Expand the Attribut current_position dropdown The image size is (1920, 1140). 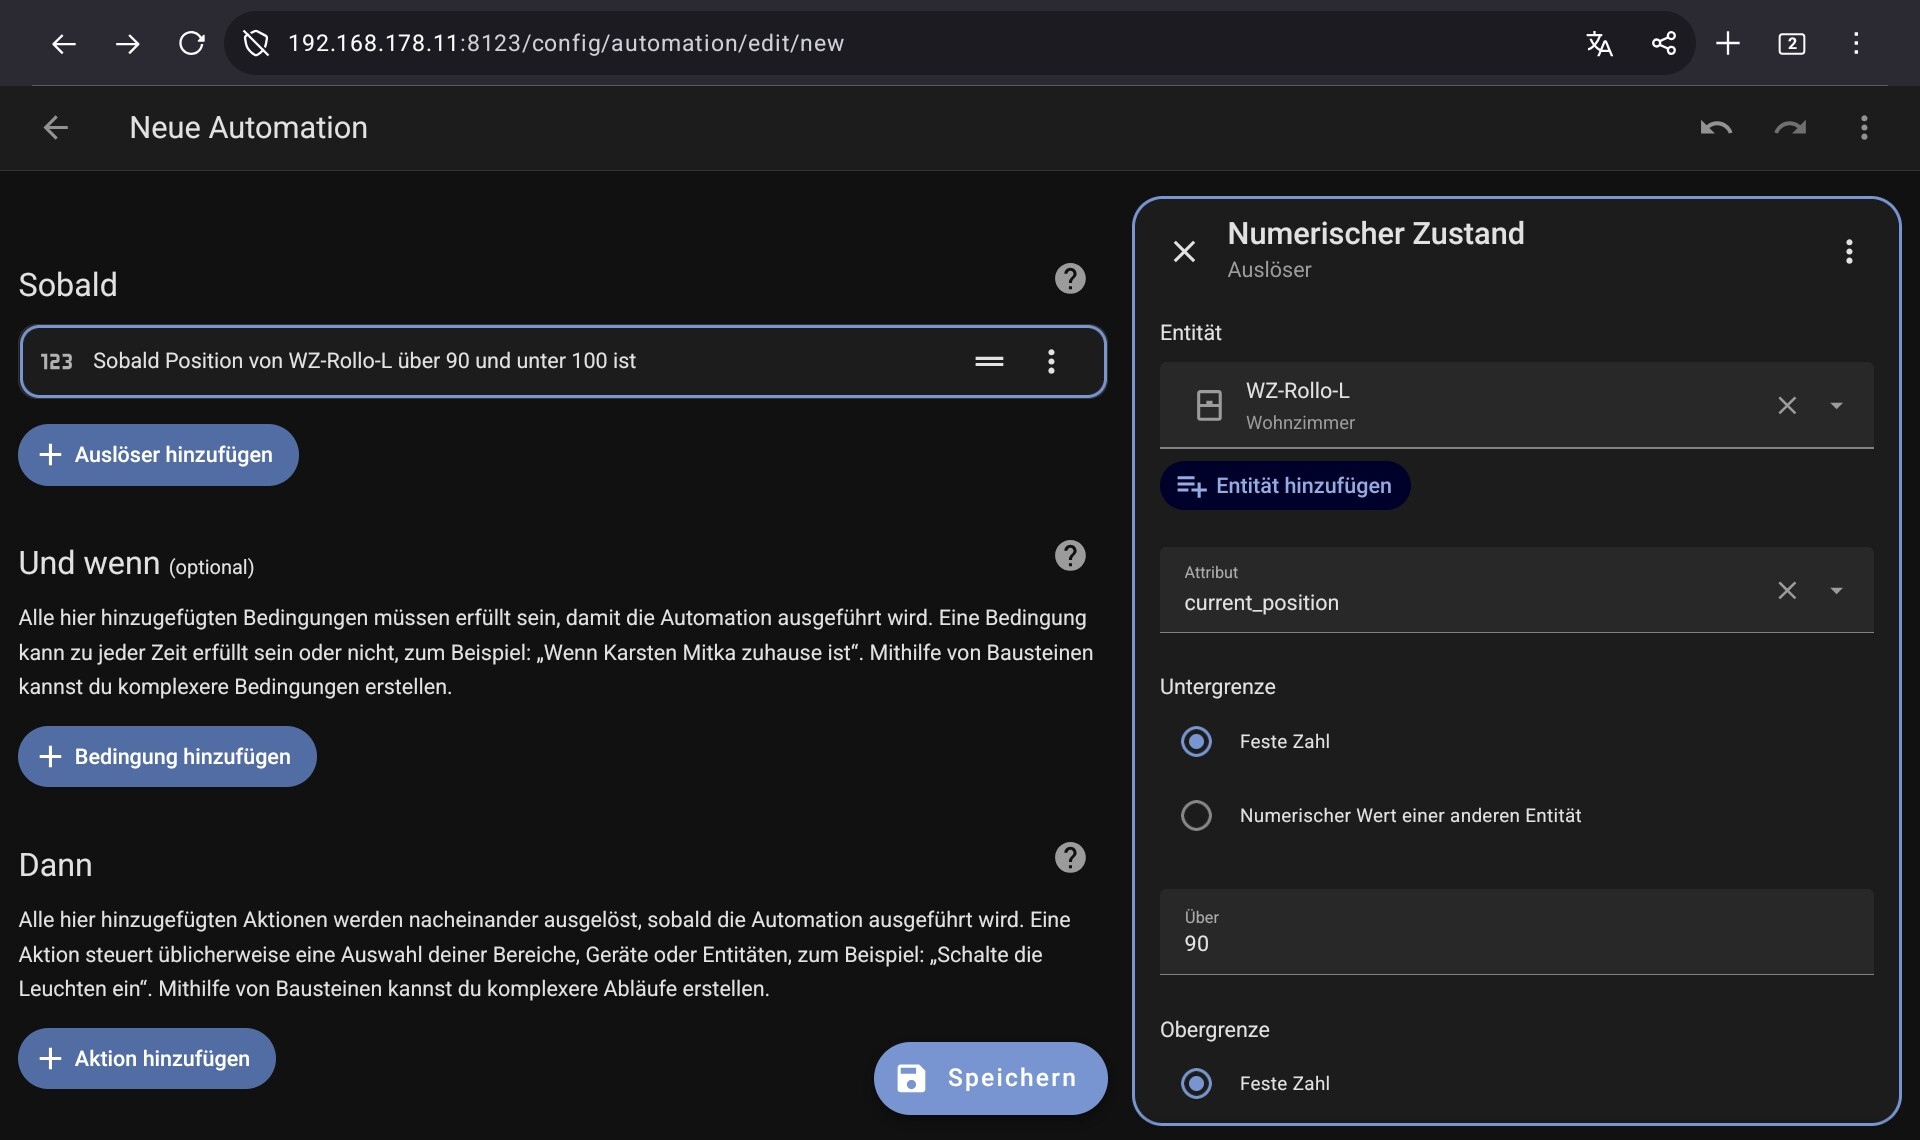point(1836,591)
